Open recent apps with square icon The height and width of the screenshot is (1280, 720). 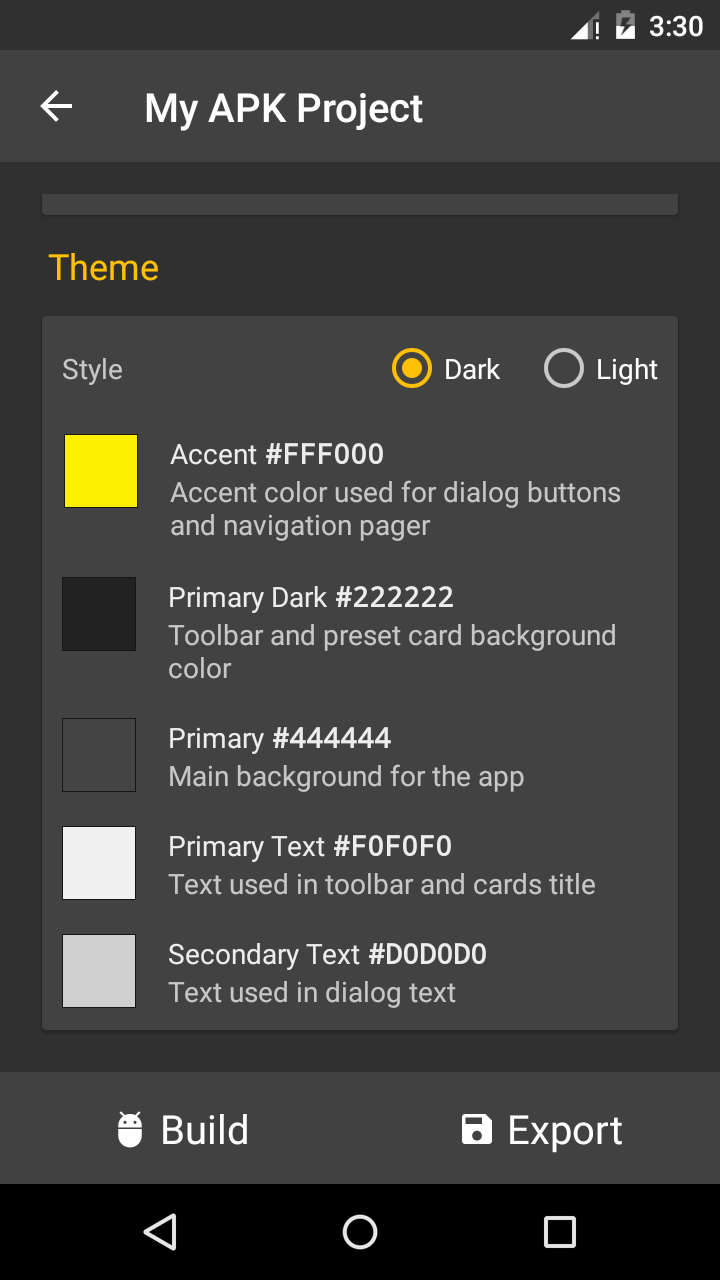pyautogui.click(x=559, y=1232)
